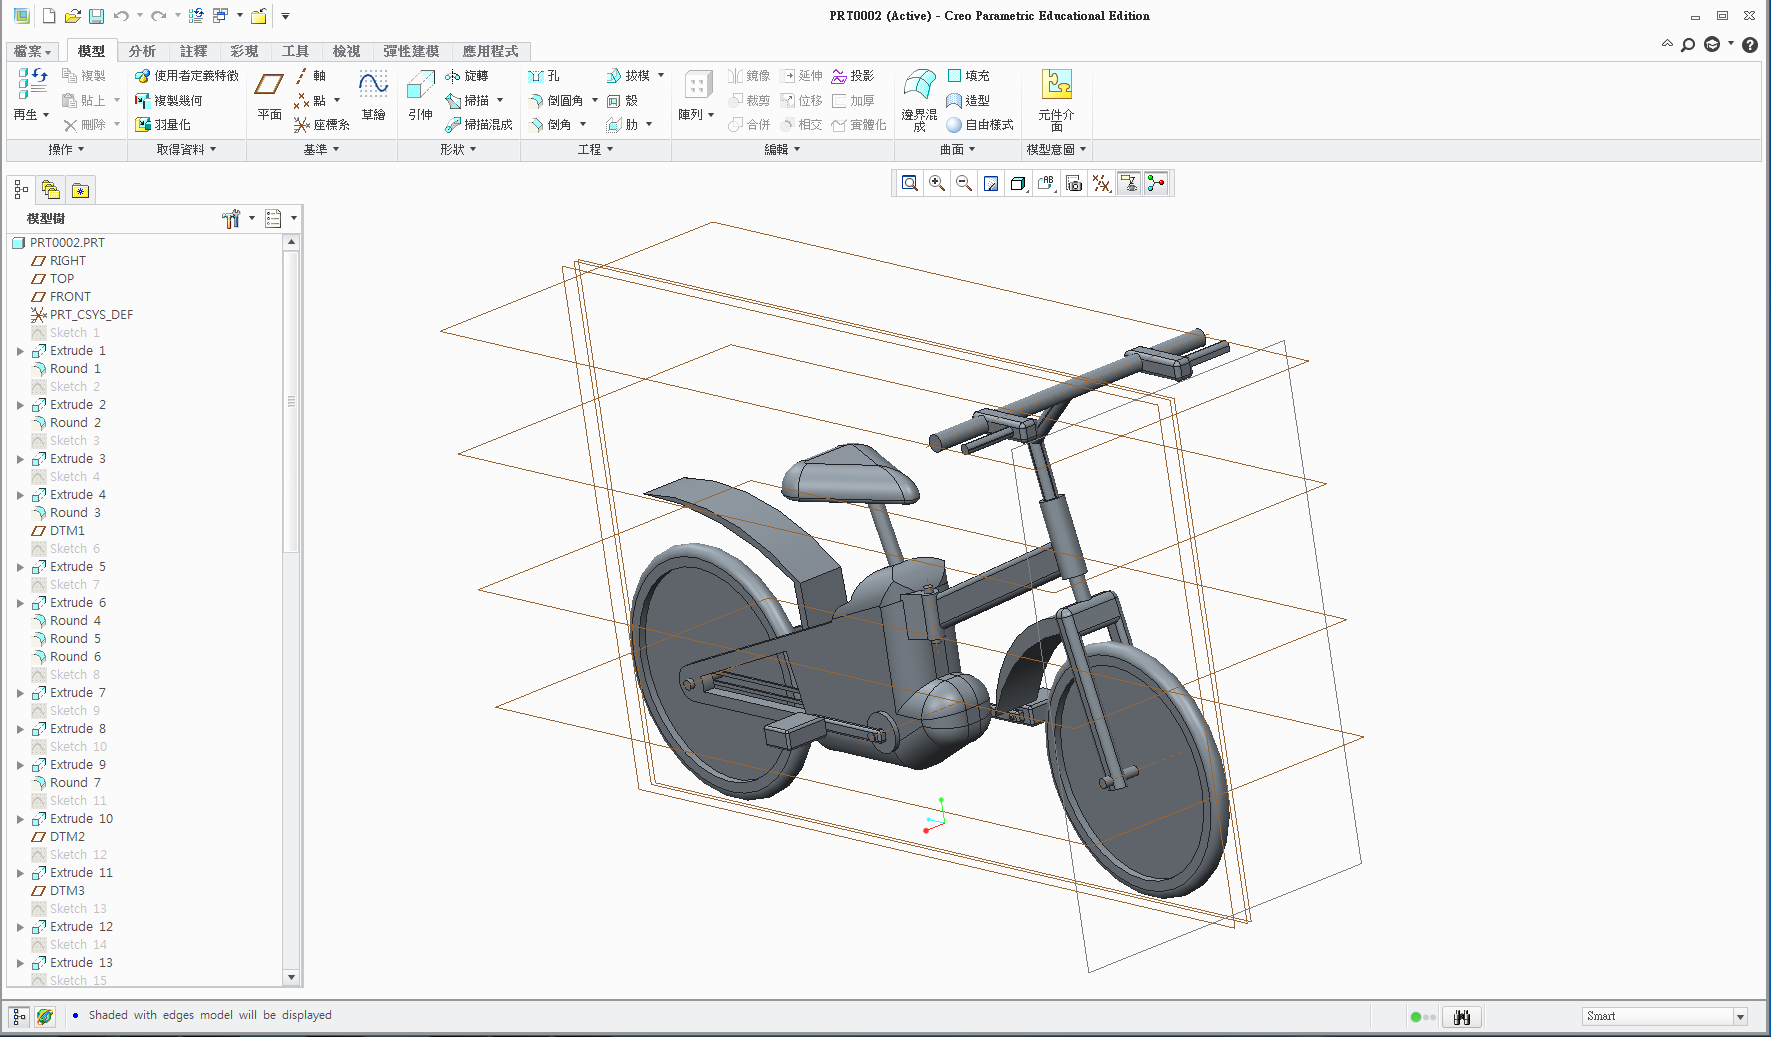
Task: Redo the last undone action
Action: pos(158,16)
